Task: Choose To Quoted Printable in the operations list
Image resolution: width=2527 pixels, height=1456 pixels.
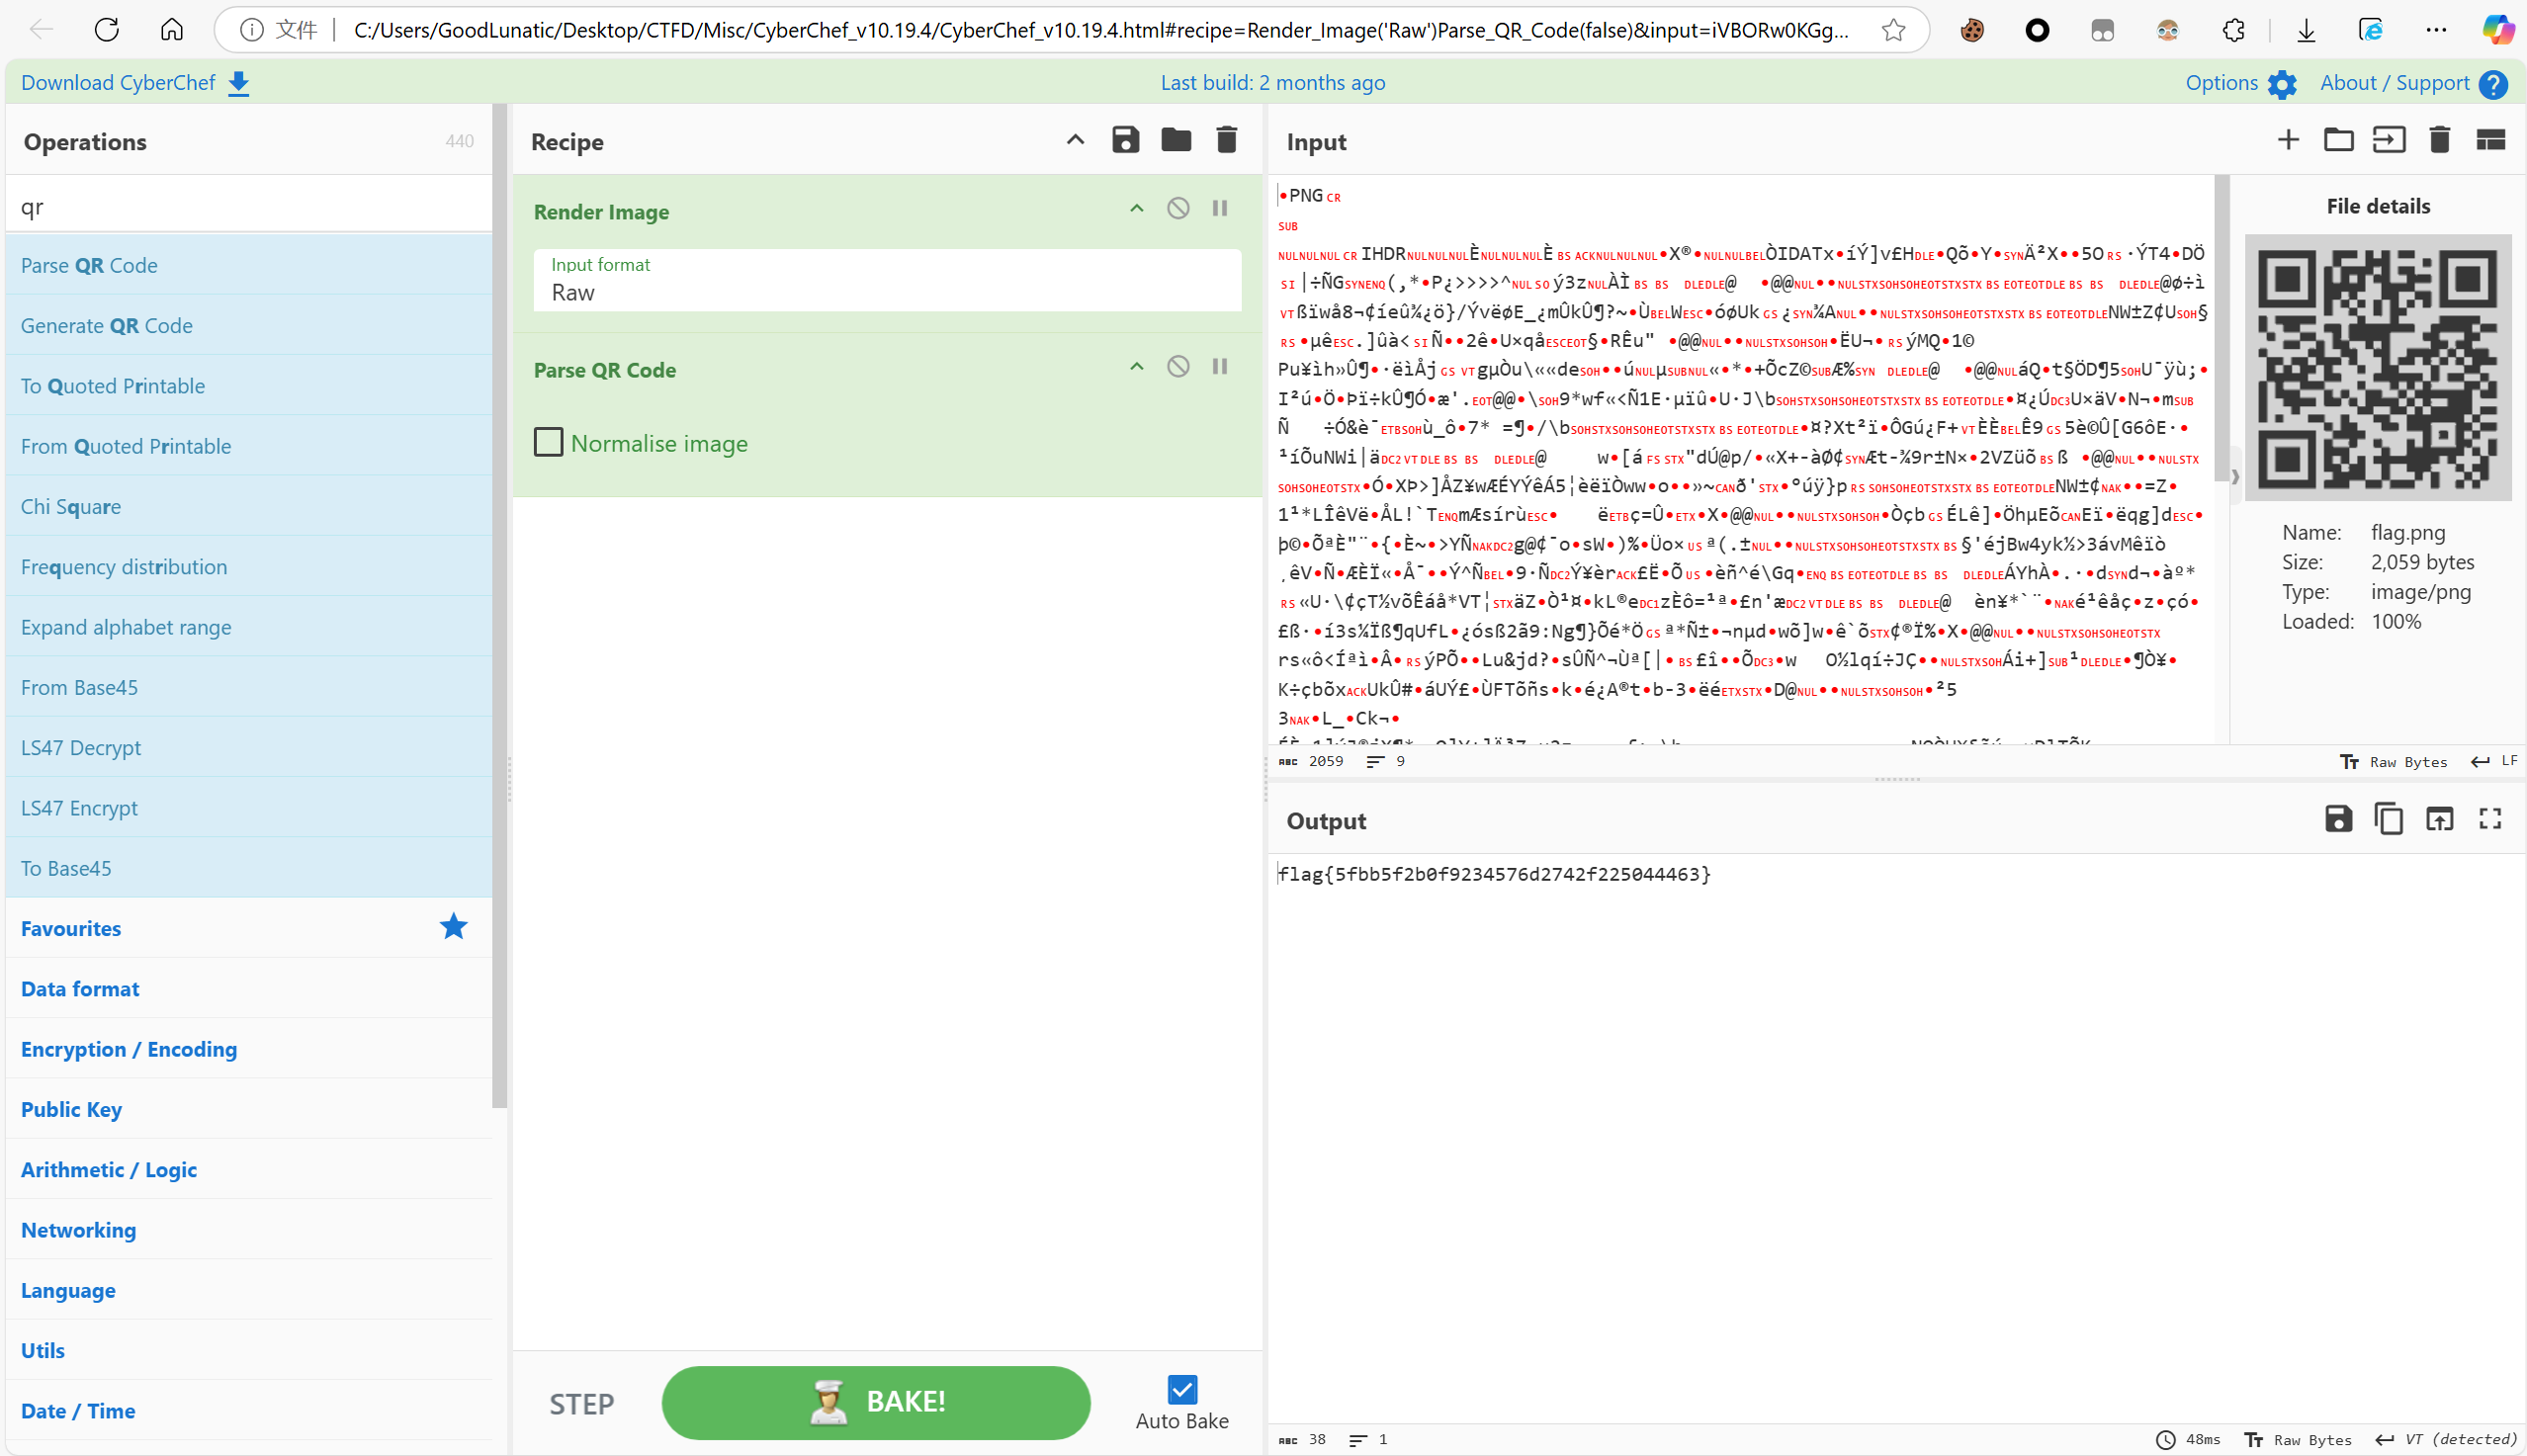Action: click(249, 385)
